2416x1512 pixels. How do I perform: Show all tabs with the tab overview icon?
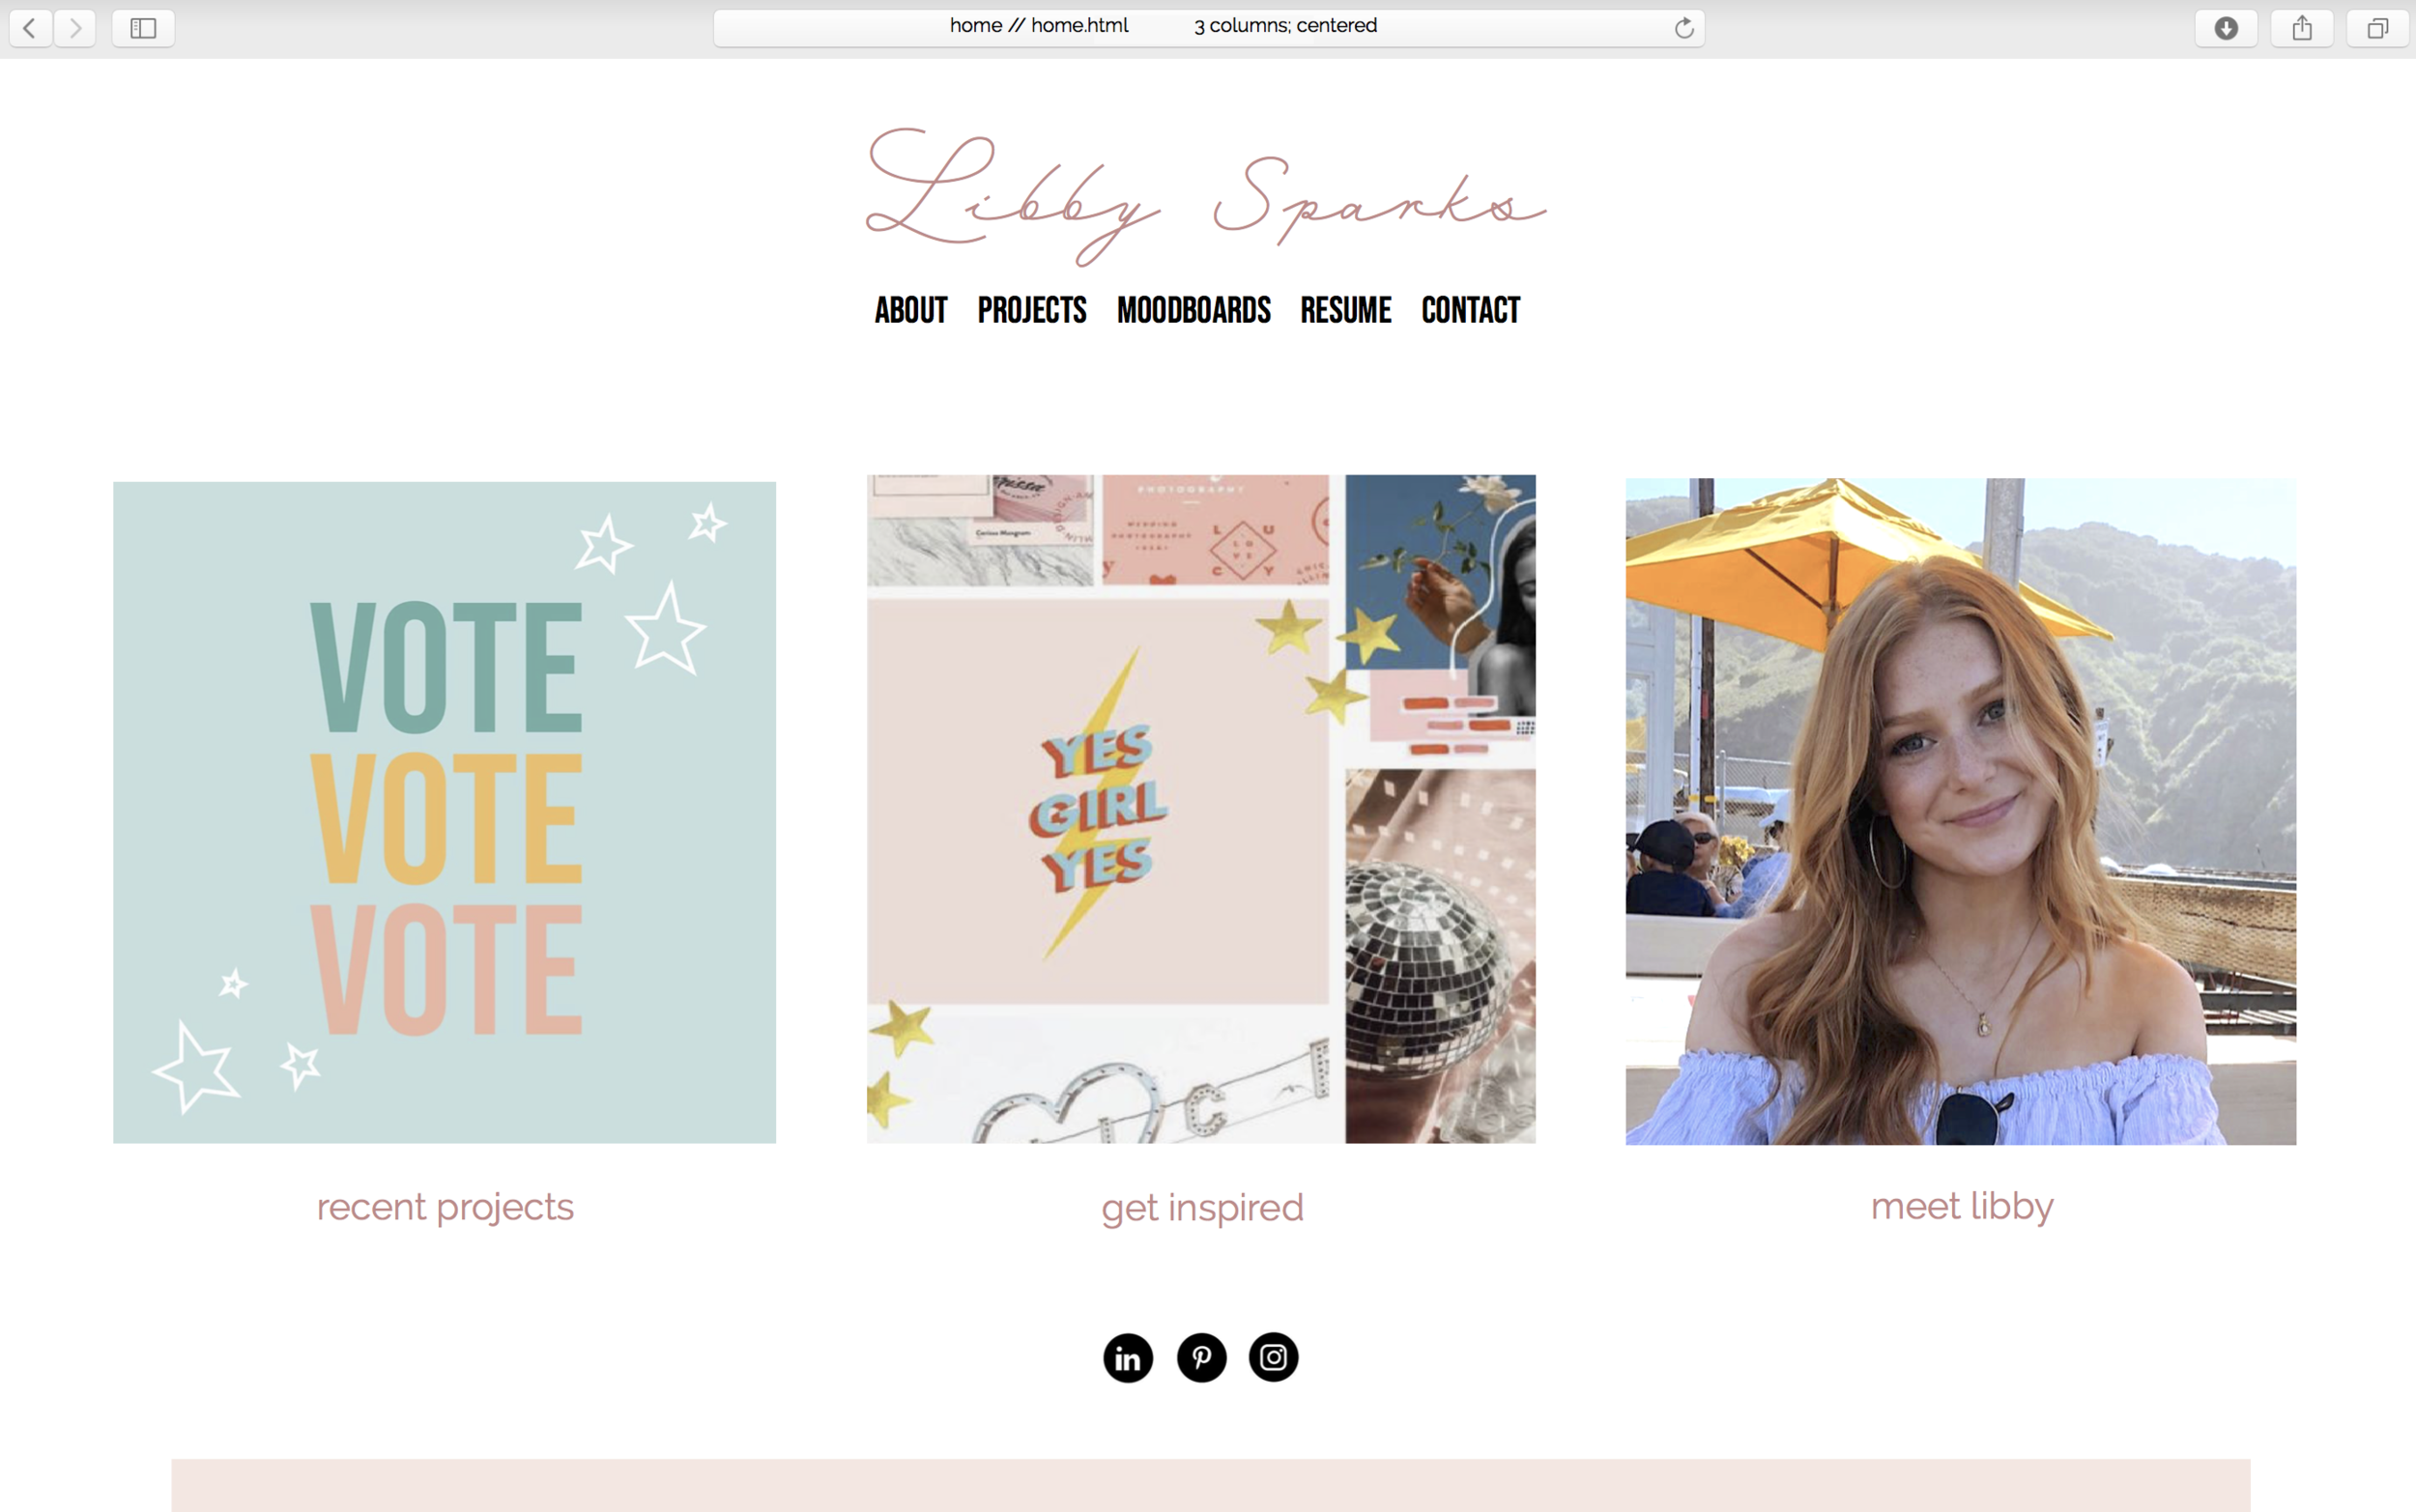(2378, 28)
